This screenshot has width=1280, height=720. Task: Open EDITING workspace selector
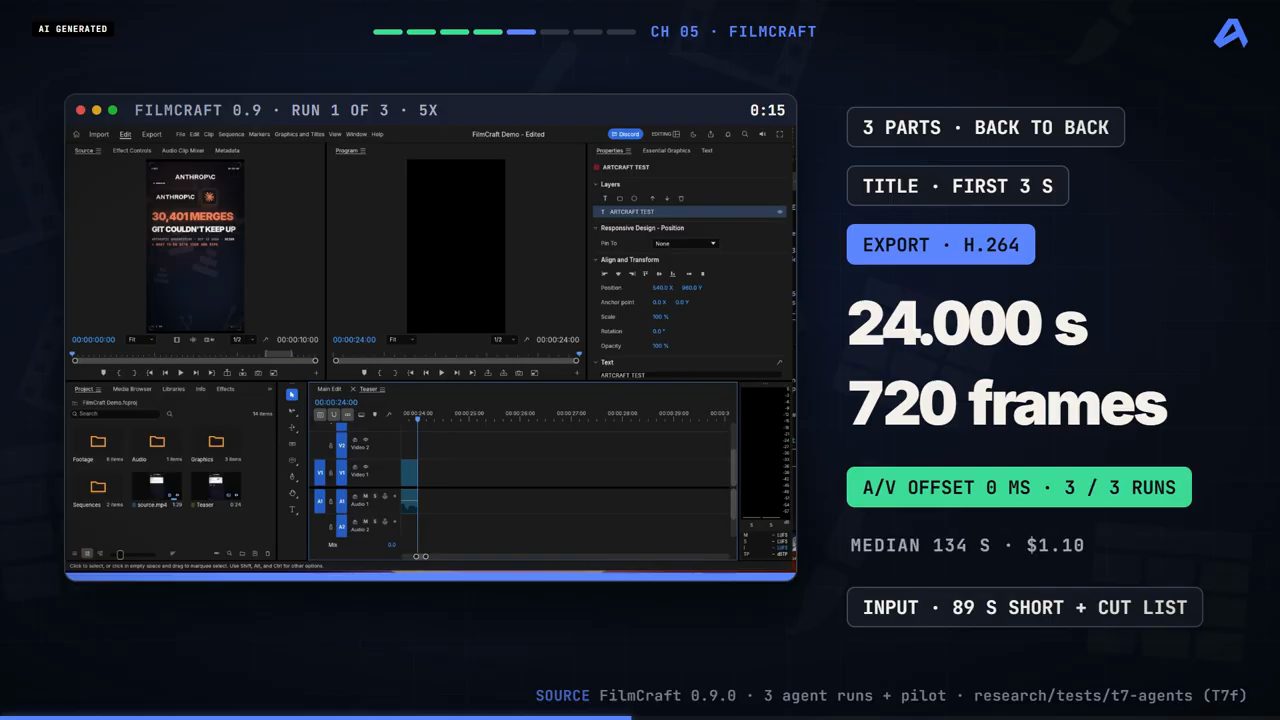click(665, 134)
